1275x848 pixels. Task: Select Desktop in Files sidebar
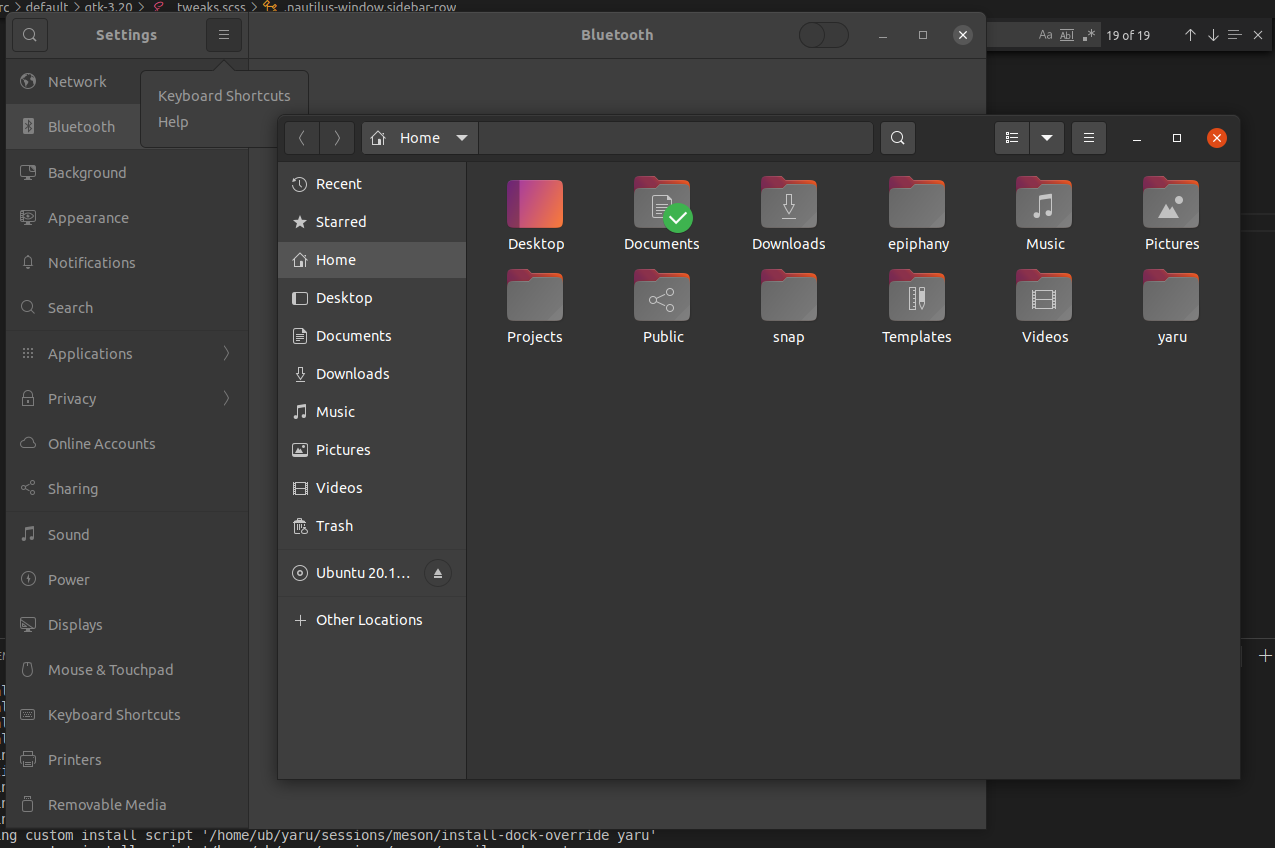coord(372,298)
